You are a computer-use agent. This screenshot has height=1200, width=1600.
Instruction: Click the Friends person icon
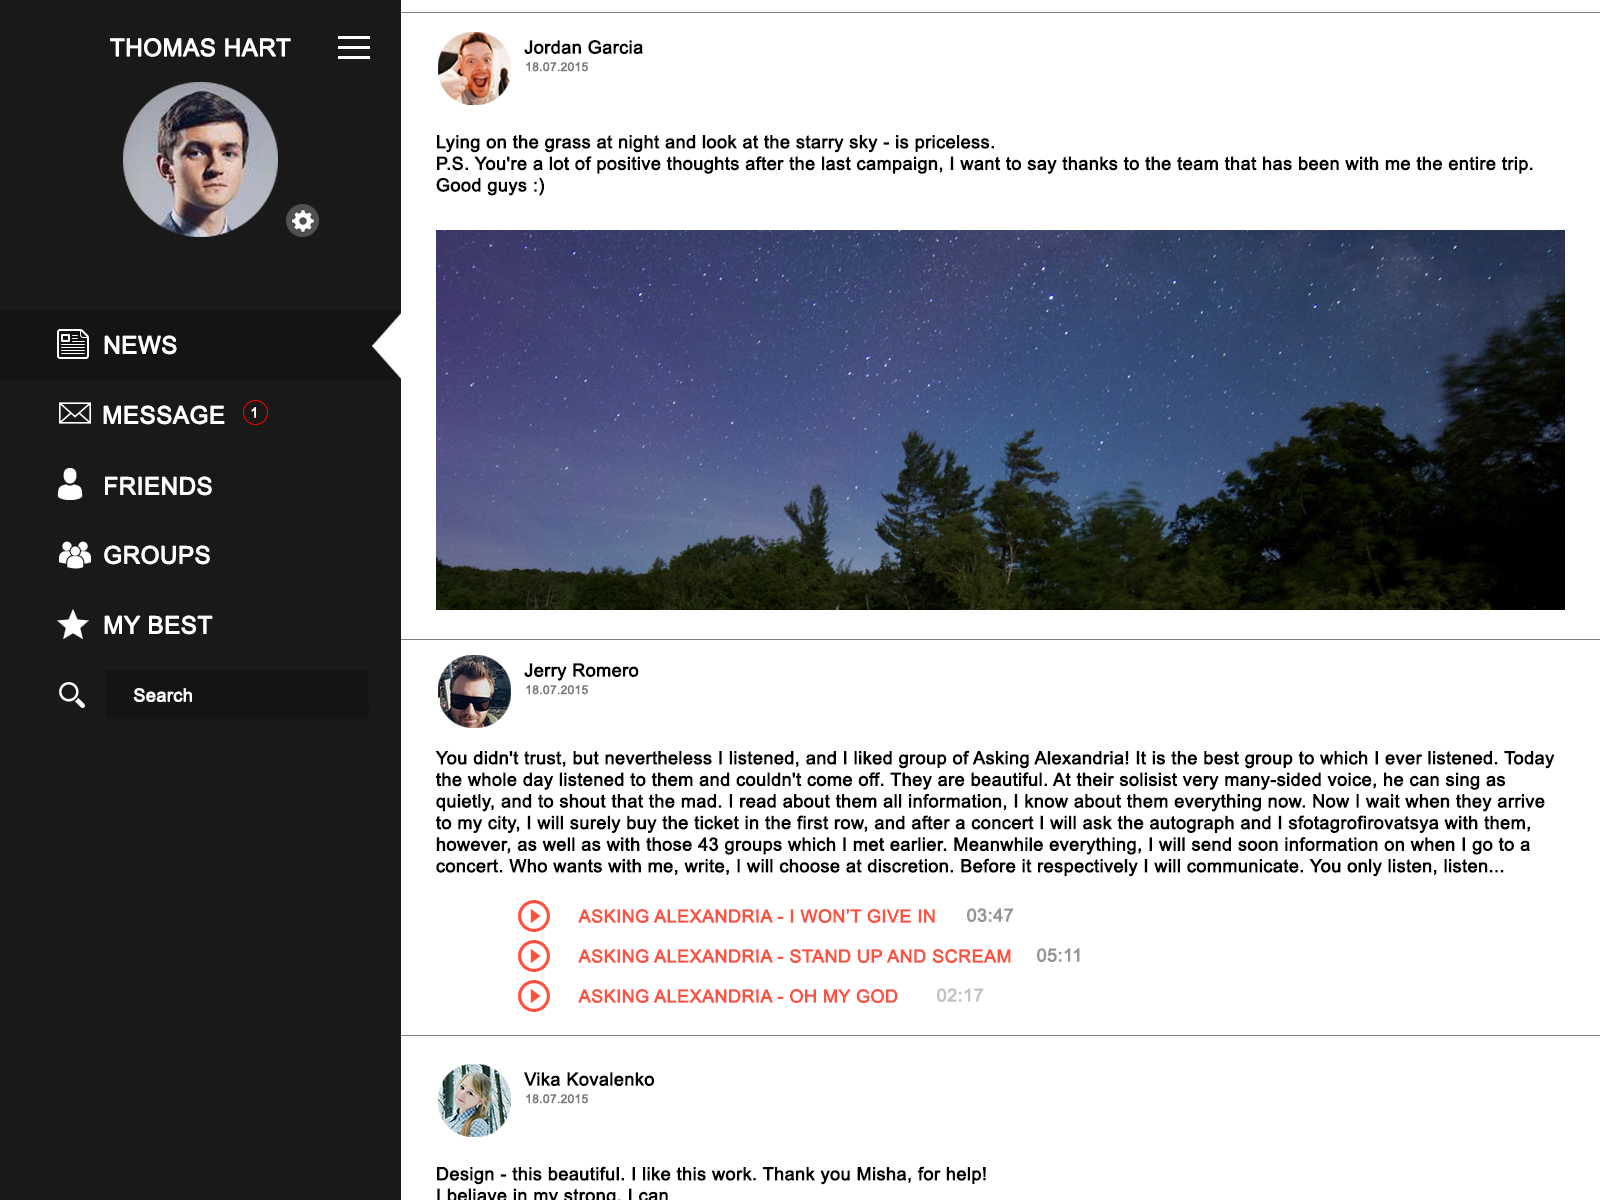[x=70, y=484]
